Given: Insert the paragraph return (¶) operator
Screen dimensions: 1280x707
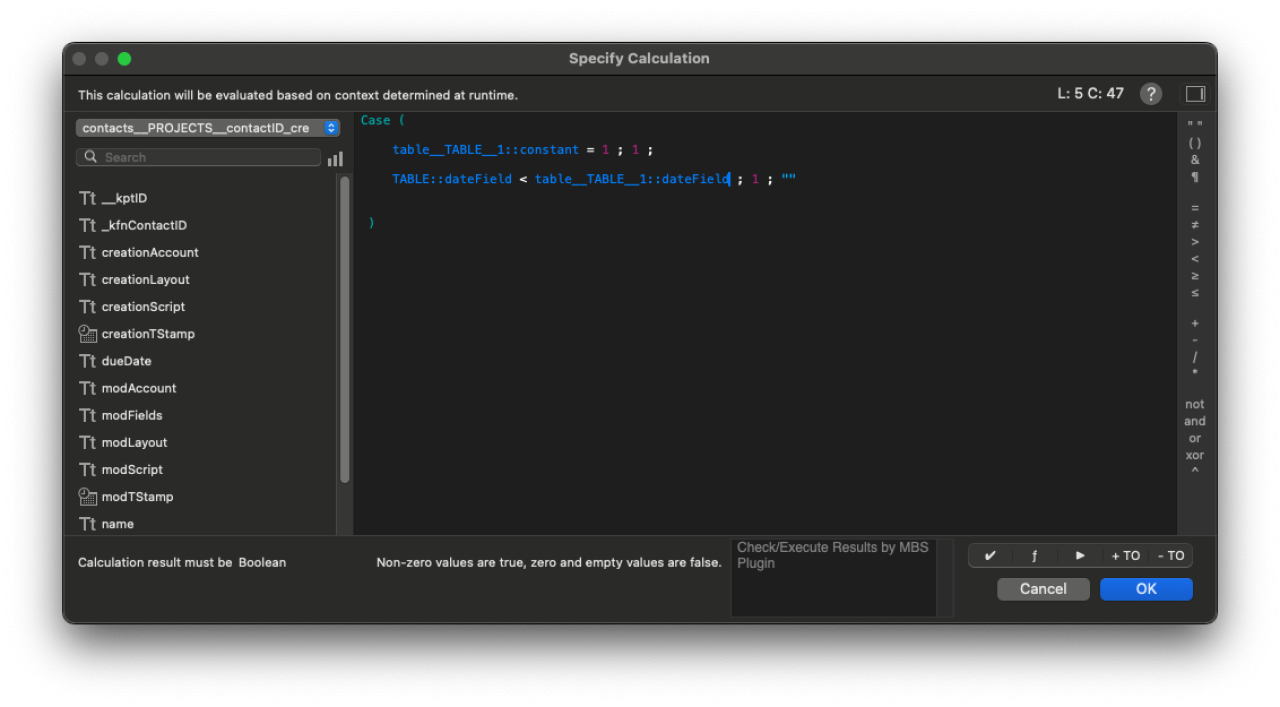Looking at the screenshot, I should pos(1195,177).
